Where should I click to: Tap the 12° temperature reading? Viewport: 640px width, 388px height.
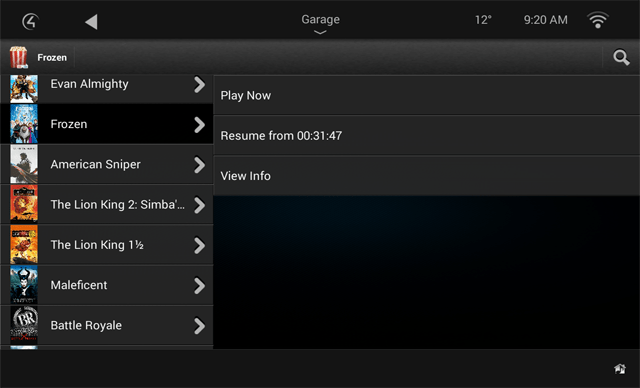tap(483, 20)
